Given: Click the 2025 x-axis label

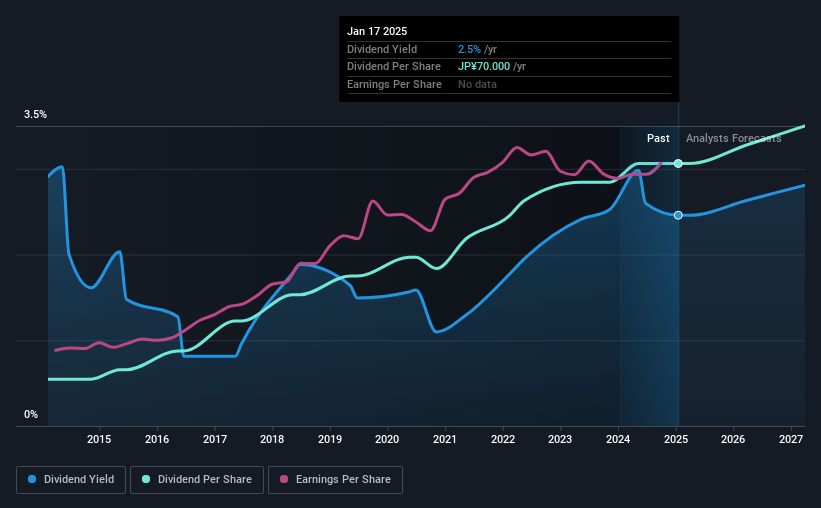Looking at the screenshot, I should (676, 439).
